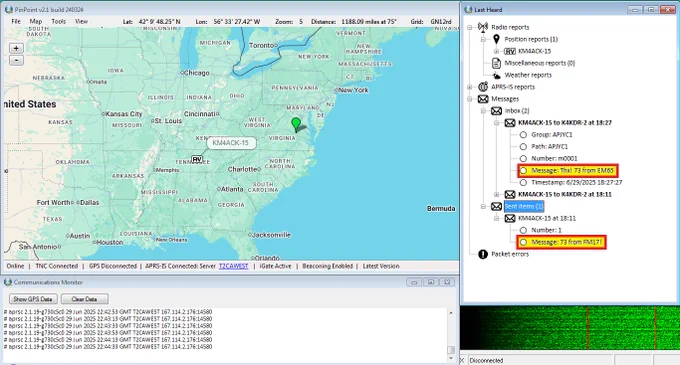Click the map zoom out minus button
Image resolution: width=680 pixels, height=365 pixels.
[x=16, y=60]
